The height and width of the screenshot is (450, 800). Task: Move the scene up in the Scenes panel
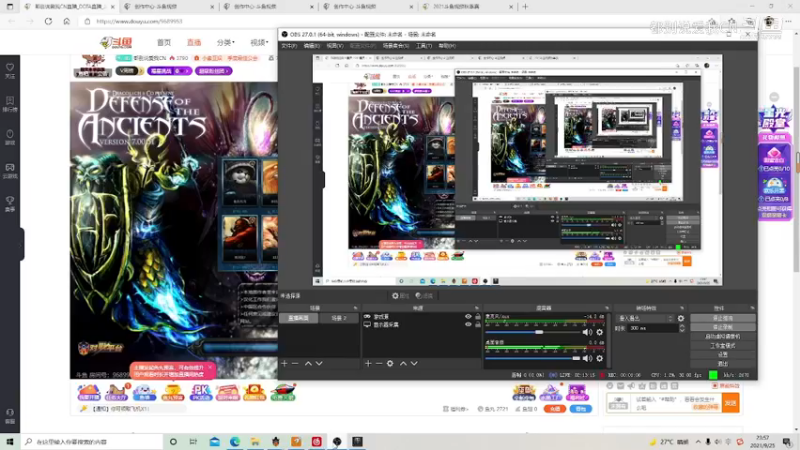click(308, 363)
